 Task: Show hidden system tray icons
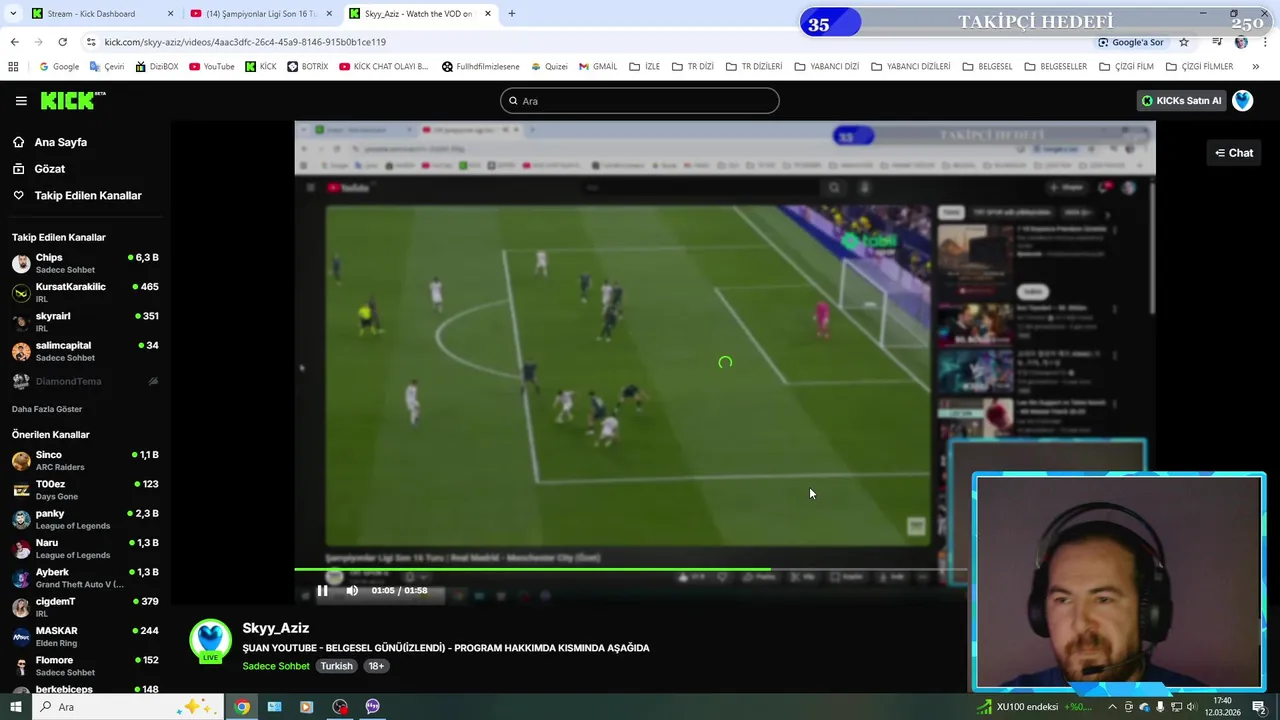point(1110,707)
